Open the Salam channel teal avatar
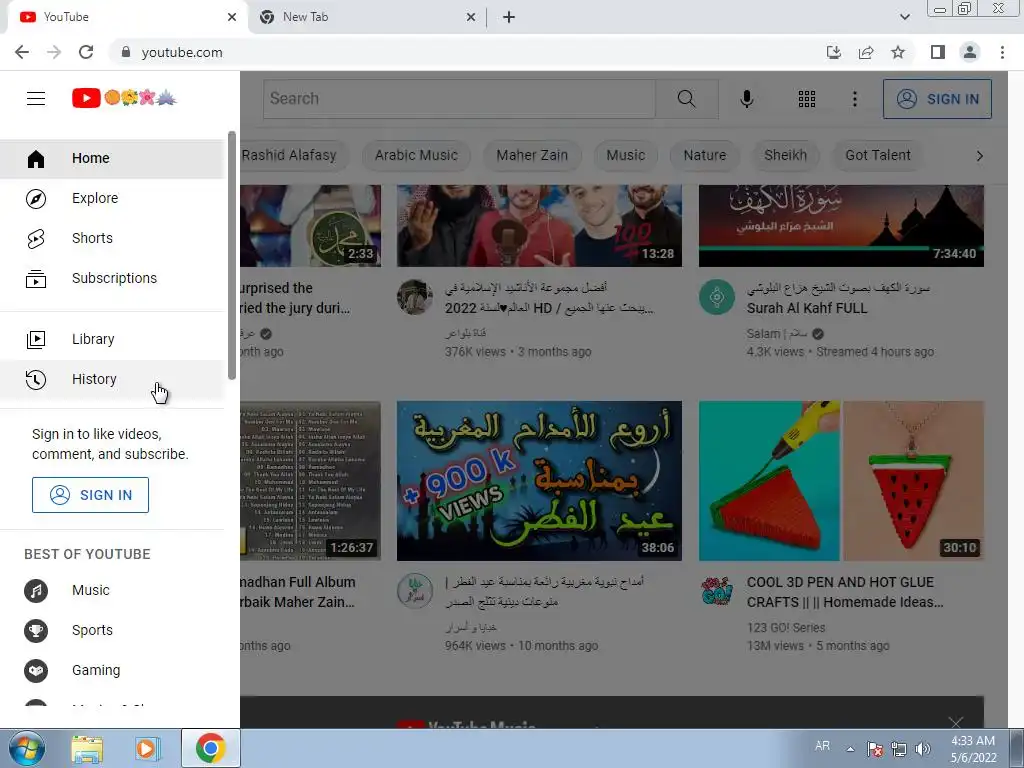Screen dimensions: 1024x768 pos(716,297)
